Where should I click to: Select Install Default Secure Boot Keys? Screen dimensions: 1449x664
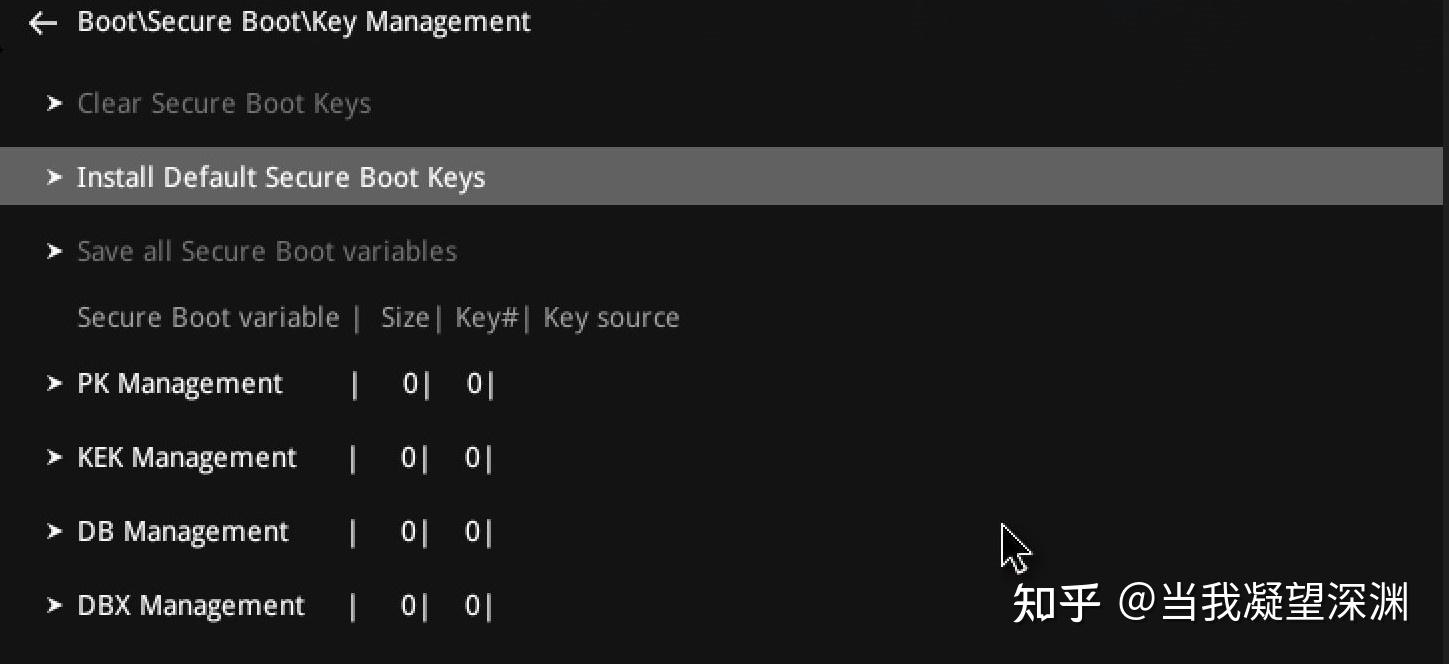[x=281, y=177]
